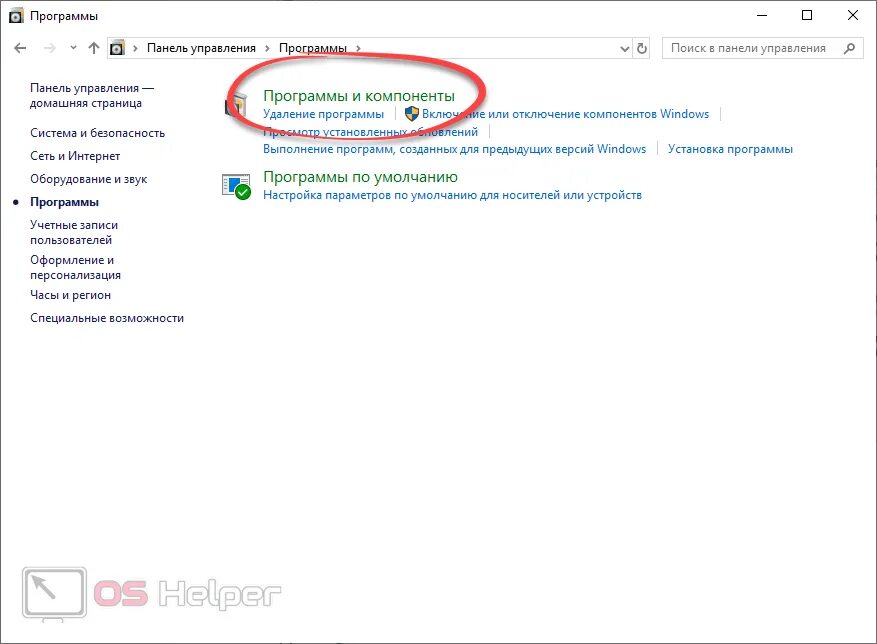Select Панель управления breadcrumb in address bar

click(x=201, y=48)
